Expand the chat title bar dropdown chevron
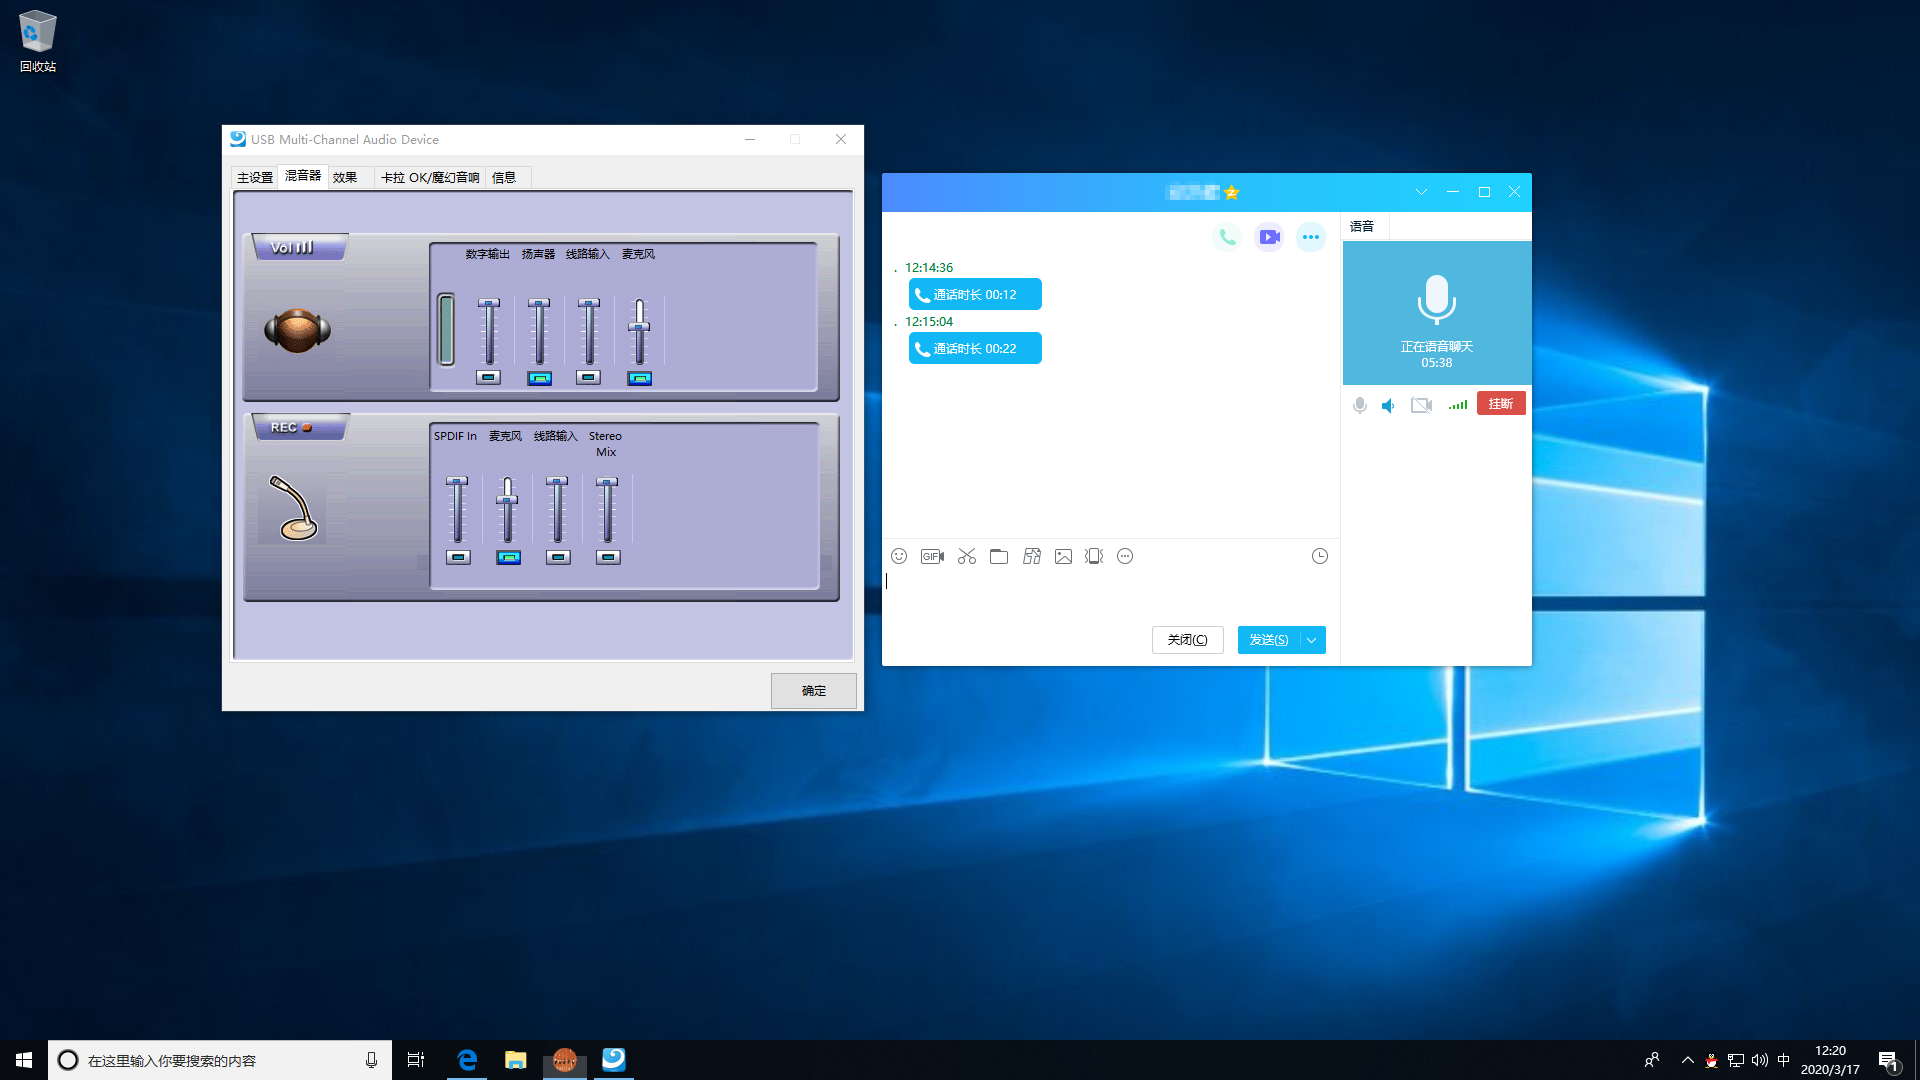 point(1421,192)
